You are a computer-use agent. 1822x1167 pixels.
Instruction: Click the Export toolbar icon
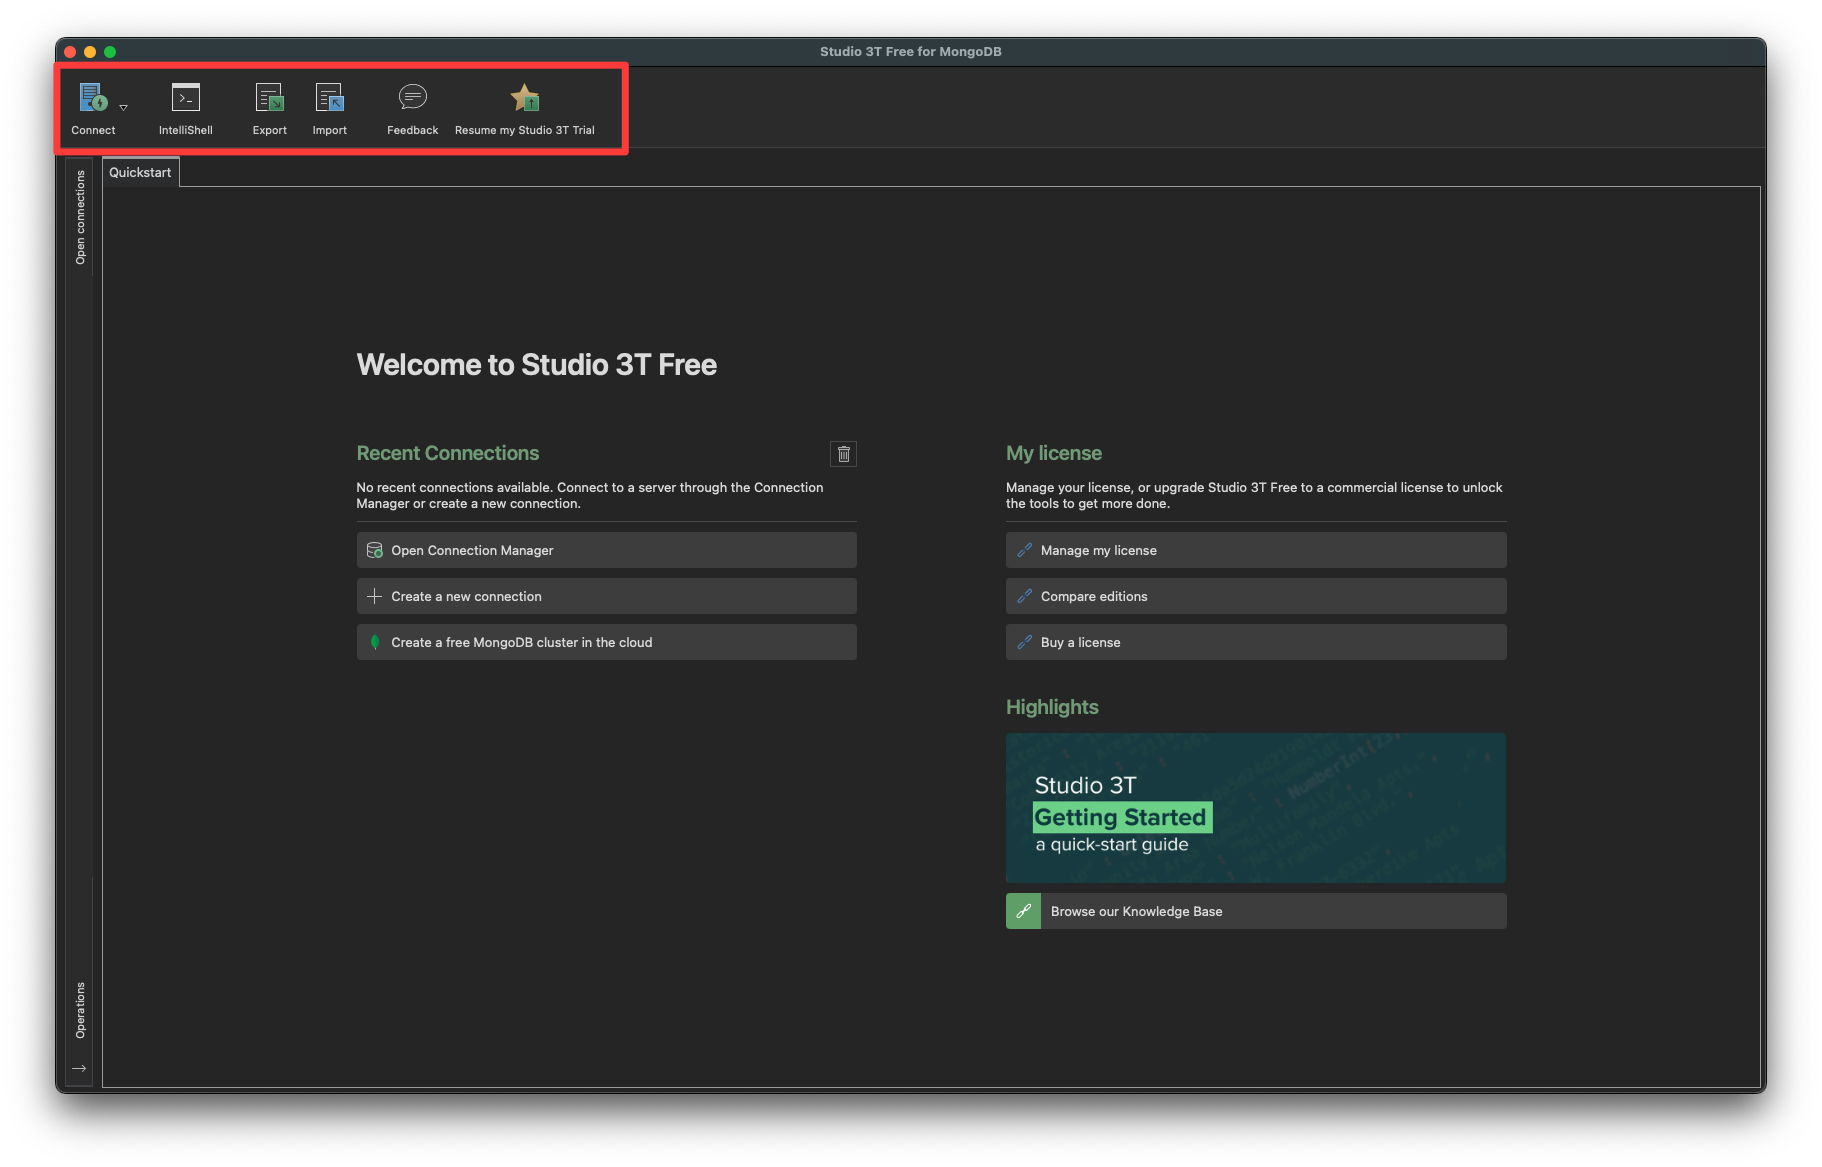(x=270, y=98)
